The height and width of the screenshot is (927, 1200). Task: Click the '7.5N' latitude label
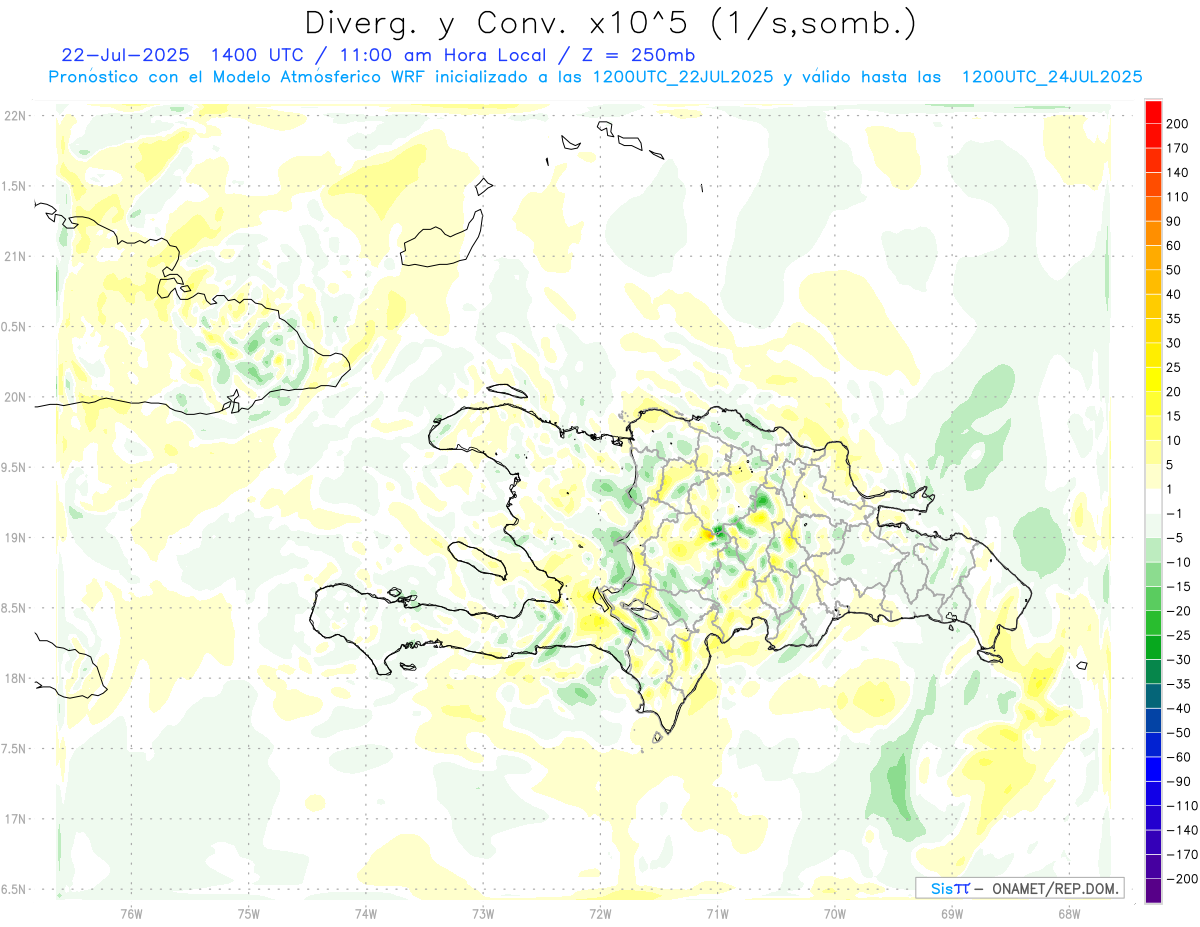[x=15, y=749]
